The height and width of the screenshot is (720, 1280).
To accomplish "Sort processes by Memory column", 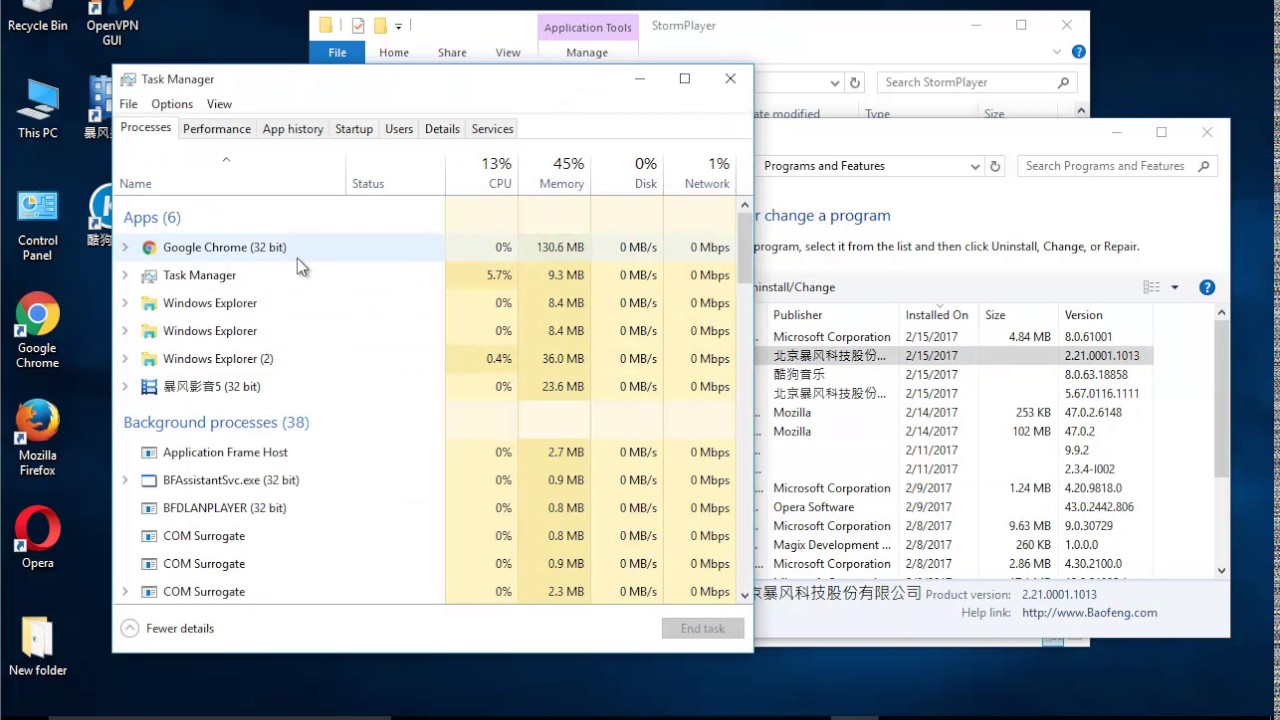I will point(554,173).
